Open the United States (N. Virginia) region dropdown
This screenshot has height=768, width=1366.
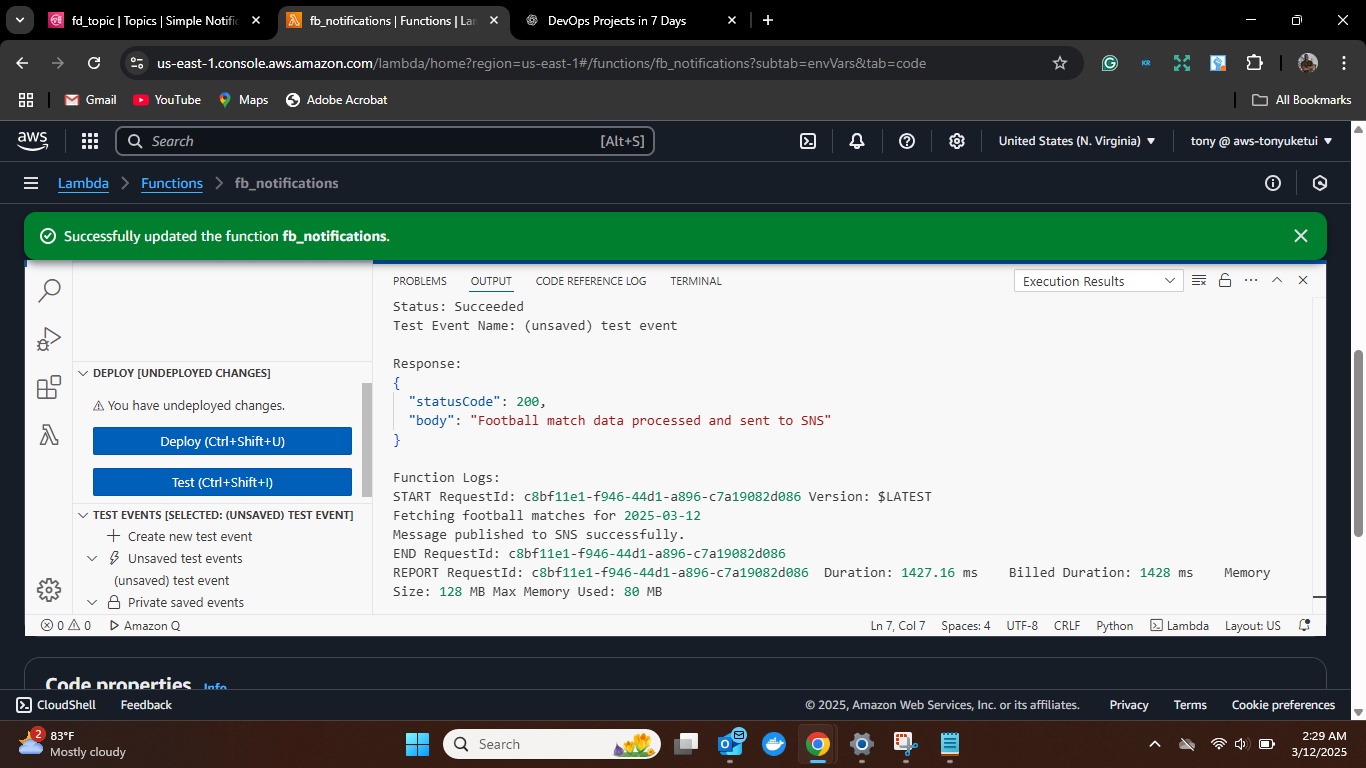(1077, 141)
